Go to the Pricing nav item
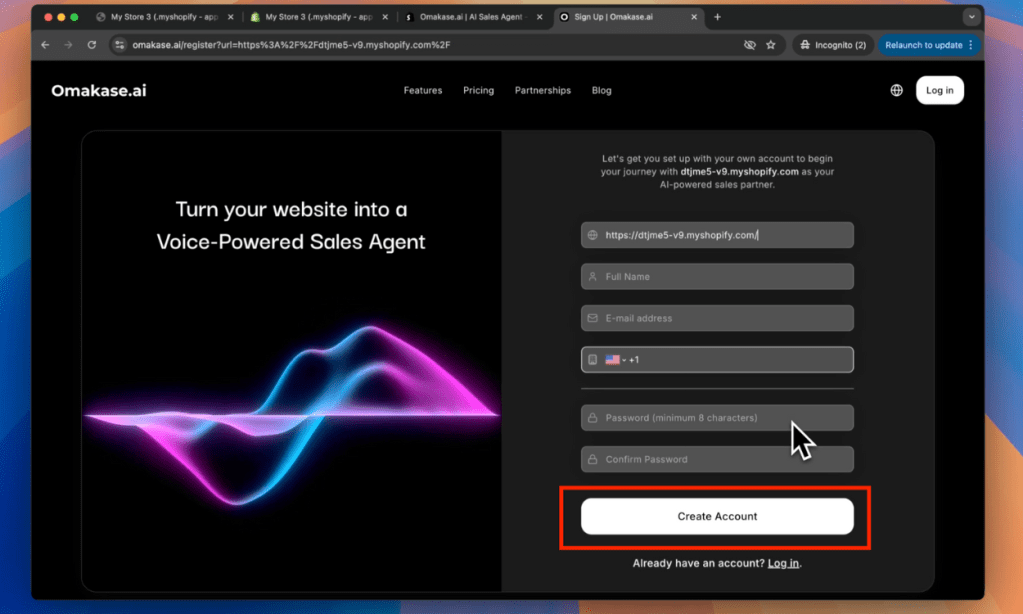The height and width of the screenshot is (614, 1023). click(x=478, y=91)
